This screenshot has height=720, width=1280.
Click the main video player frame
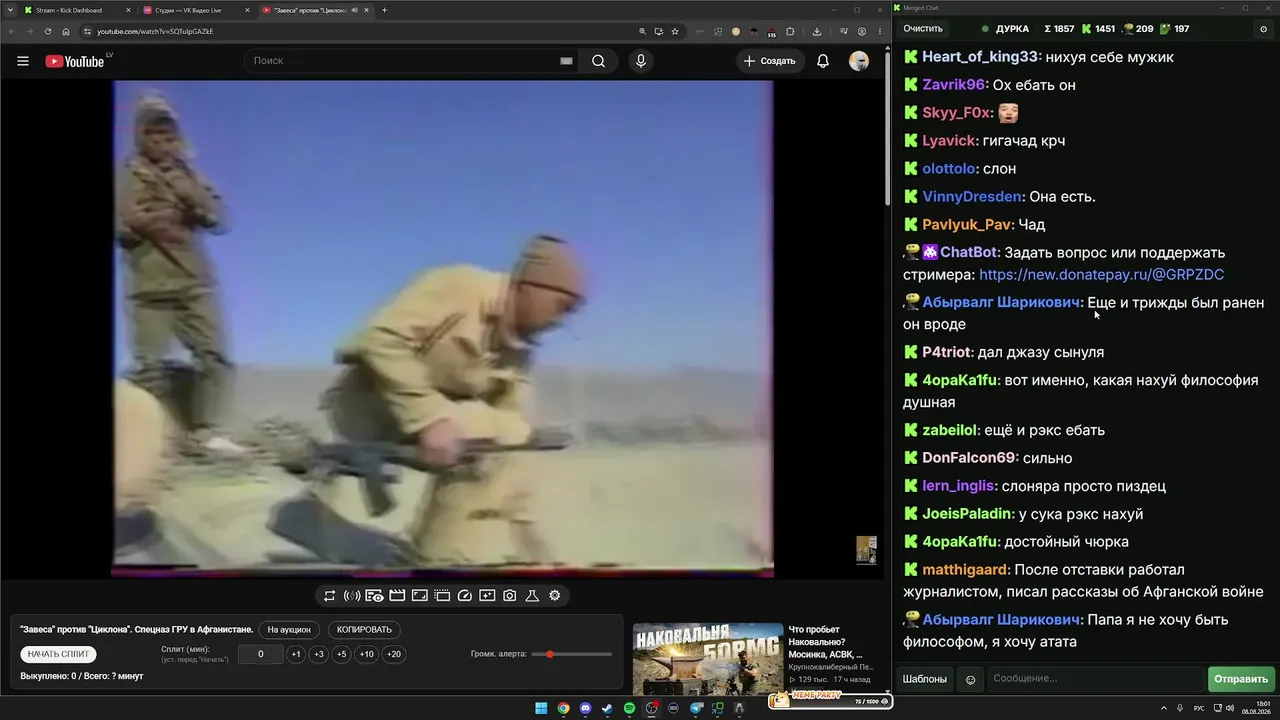[x=442, y=329]
